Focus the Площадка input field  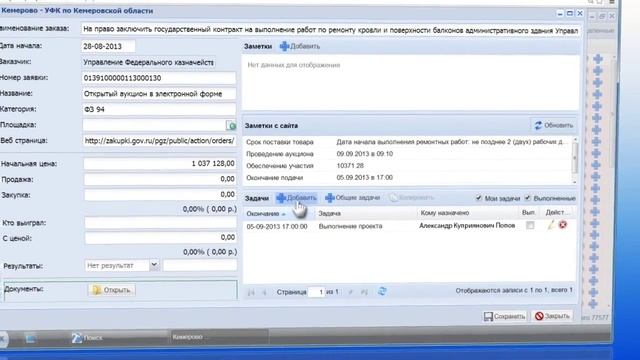[154, 125]
